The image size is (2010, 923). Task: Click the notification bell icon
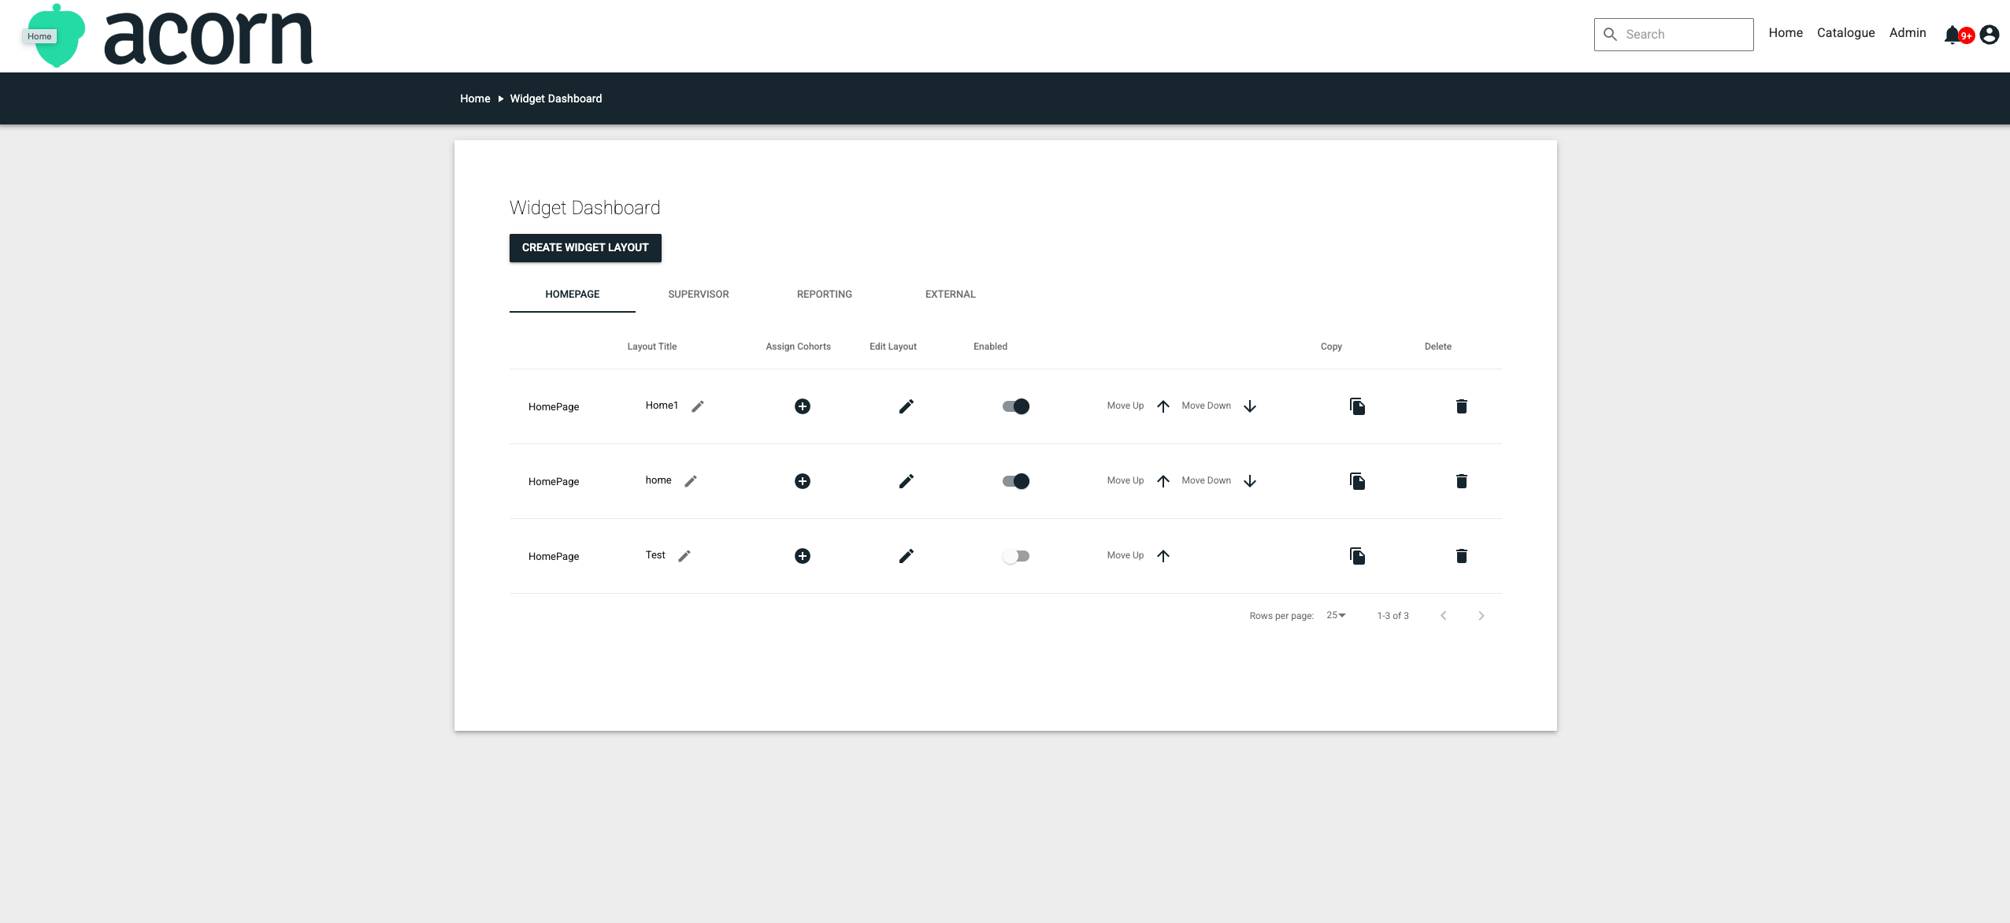coord(1953,34)
